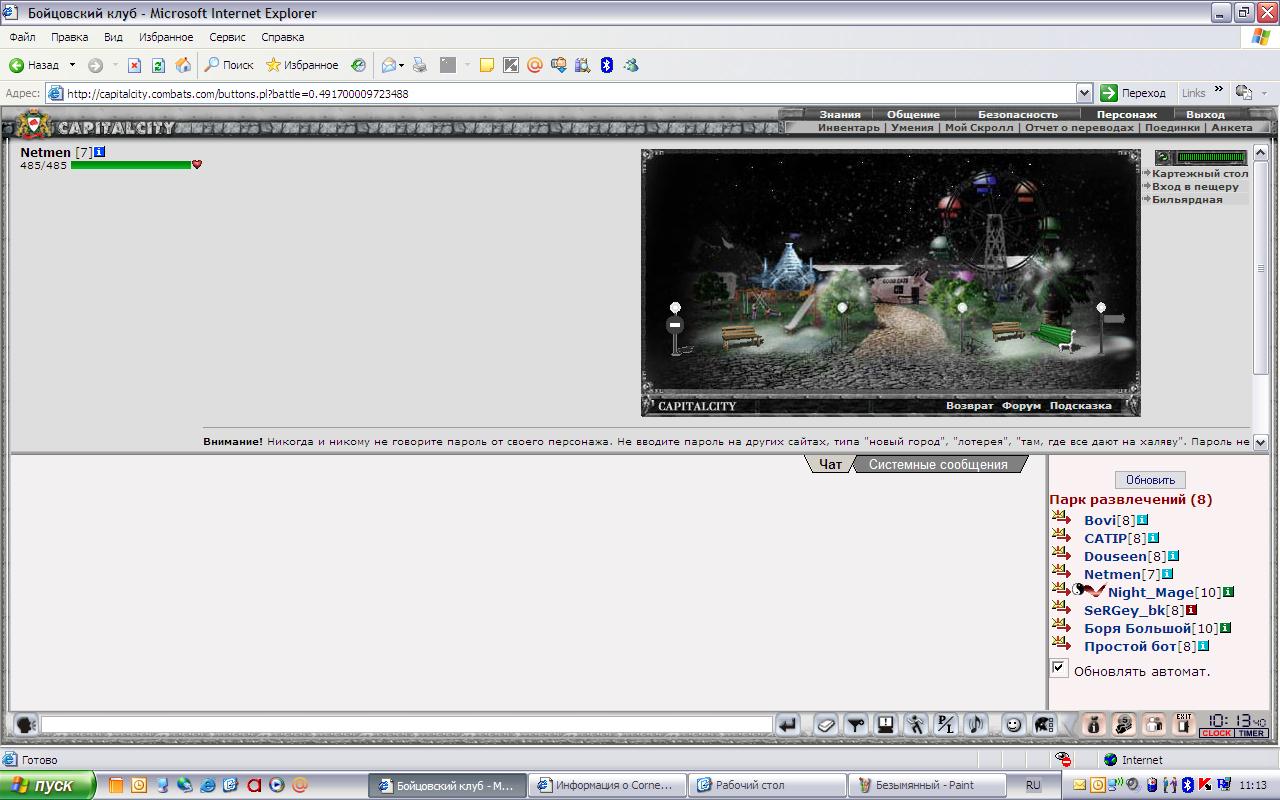This screenshot has width=1280, height=800.
Task: Click the chat send arrow button
Action: point(788,724)
